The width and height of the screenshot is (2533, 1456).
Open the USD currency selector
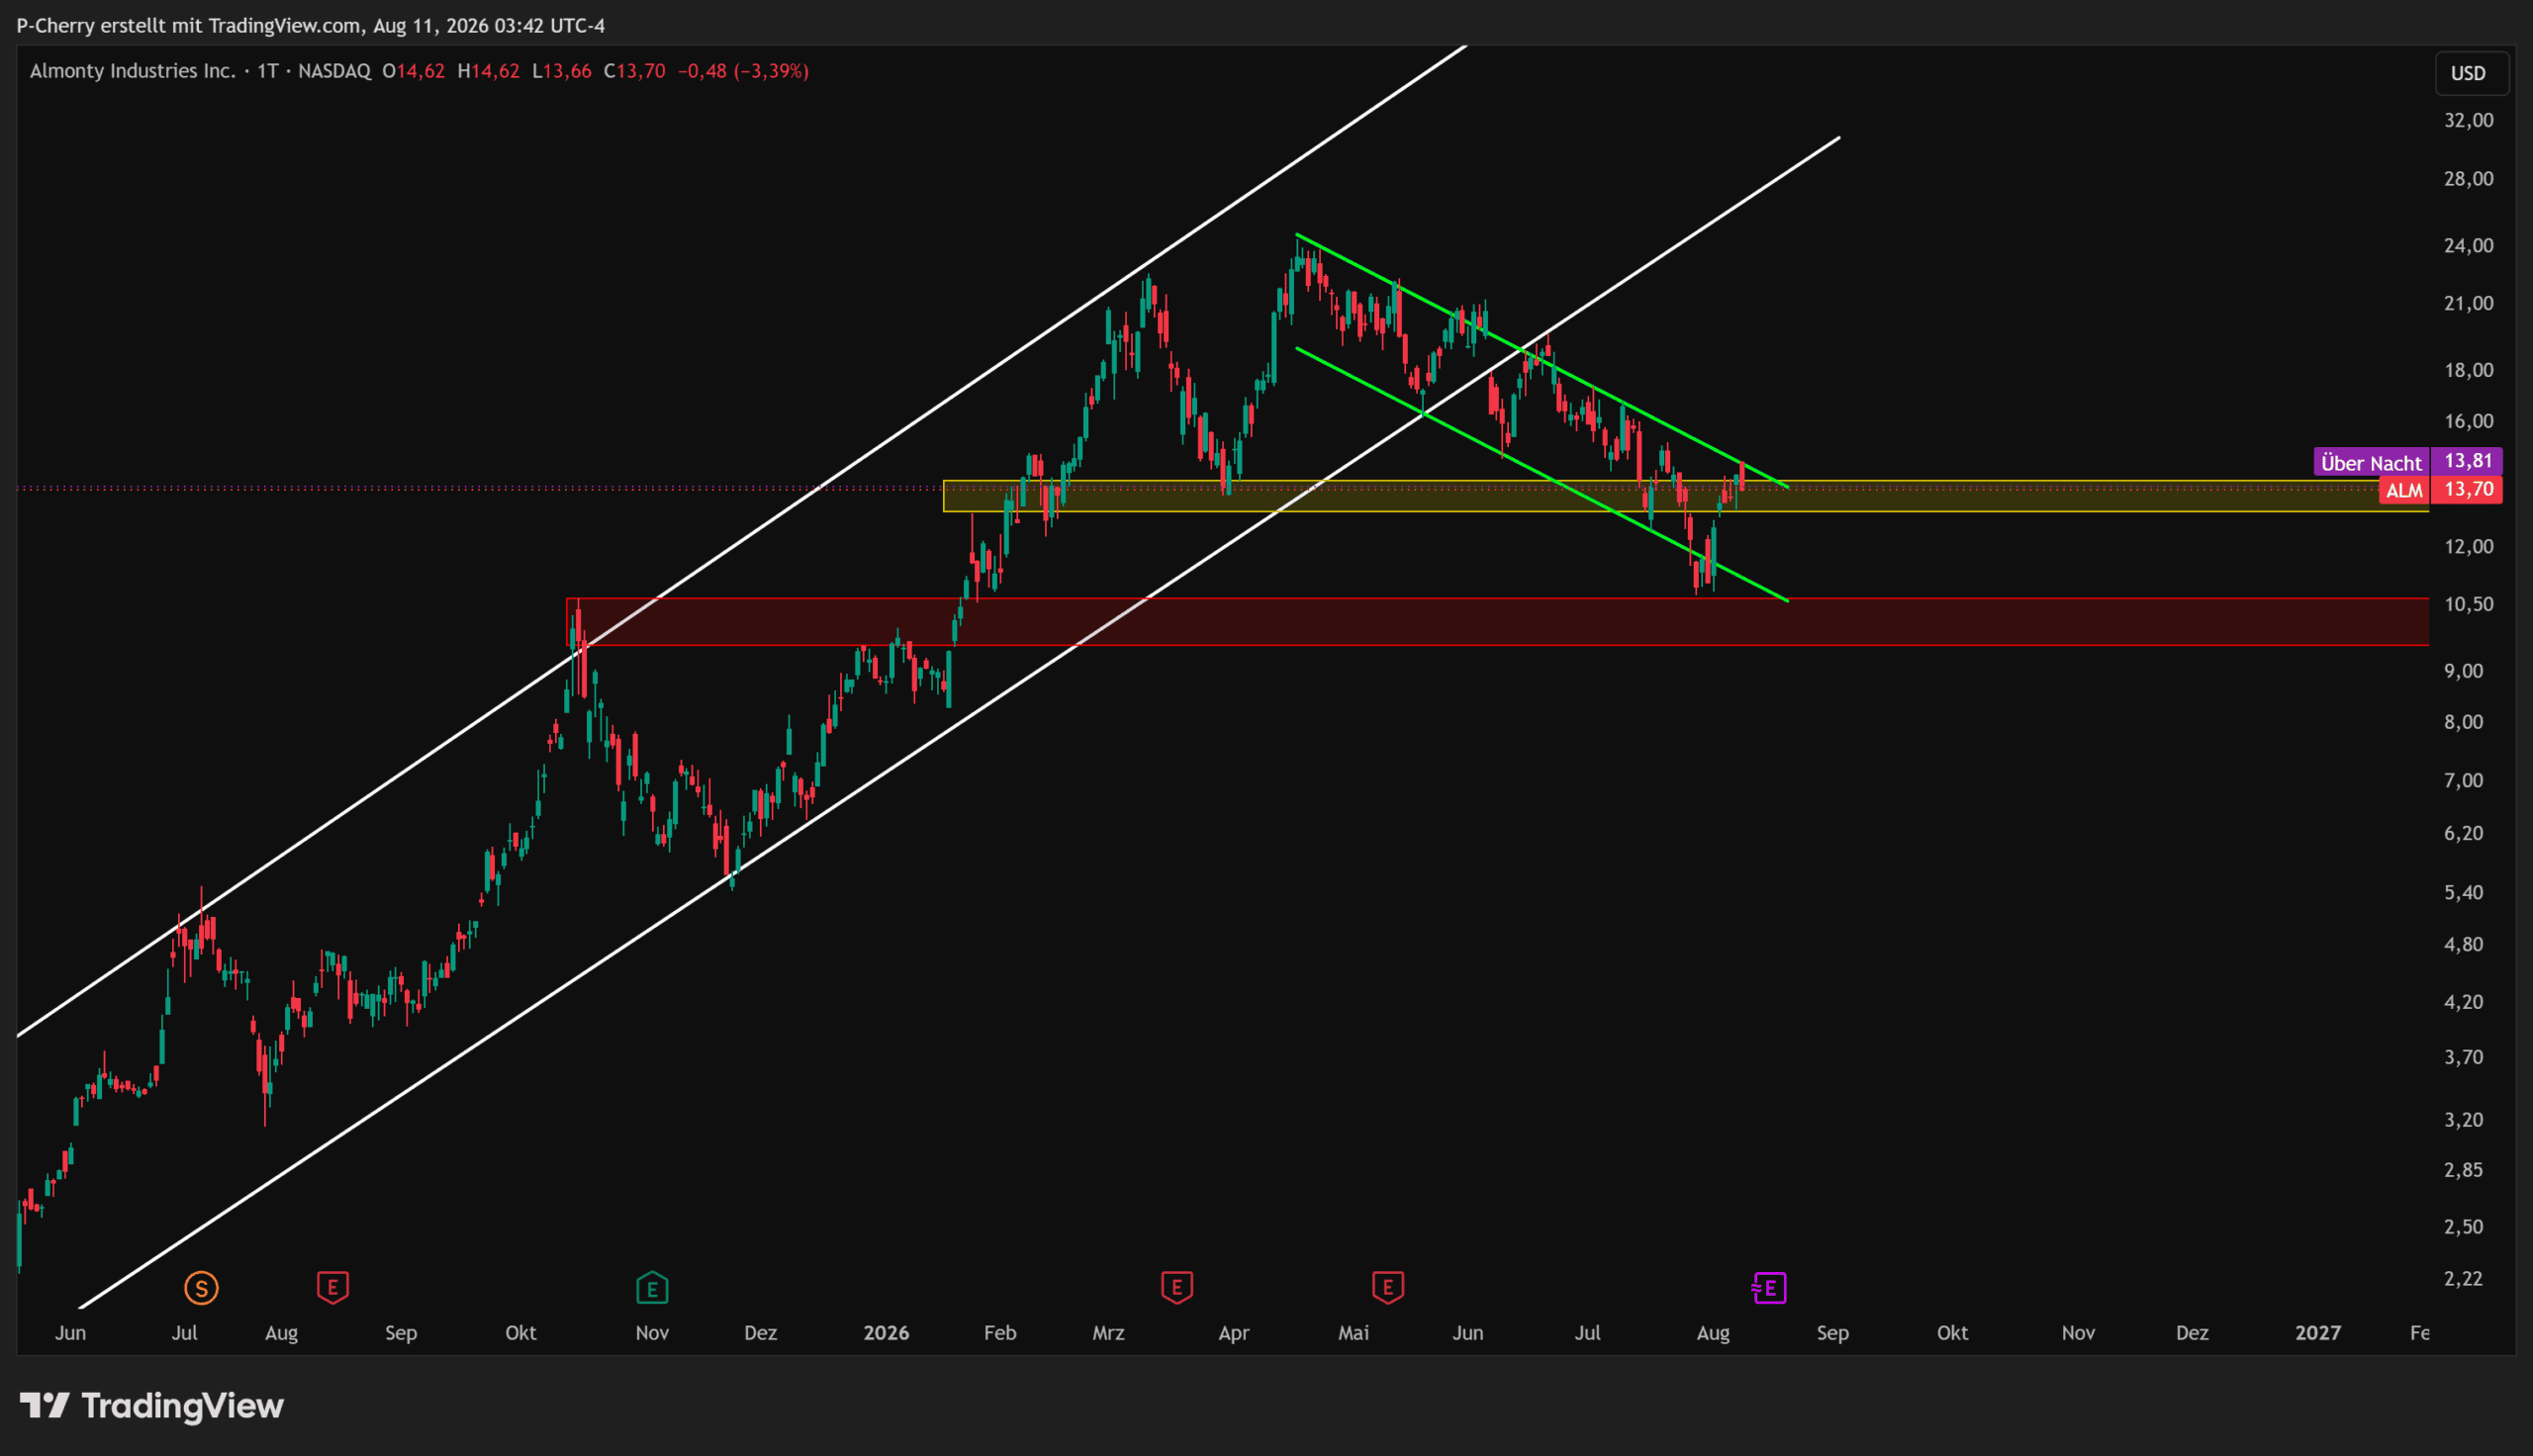click(x=2468, y=73)
